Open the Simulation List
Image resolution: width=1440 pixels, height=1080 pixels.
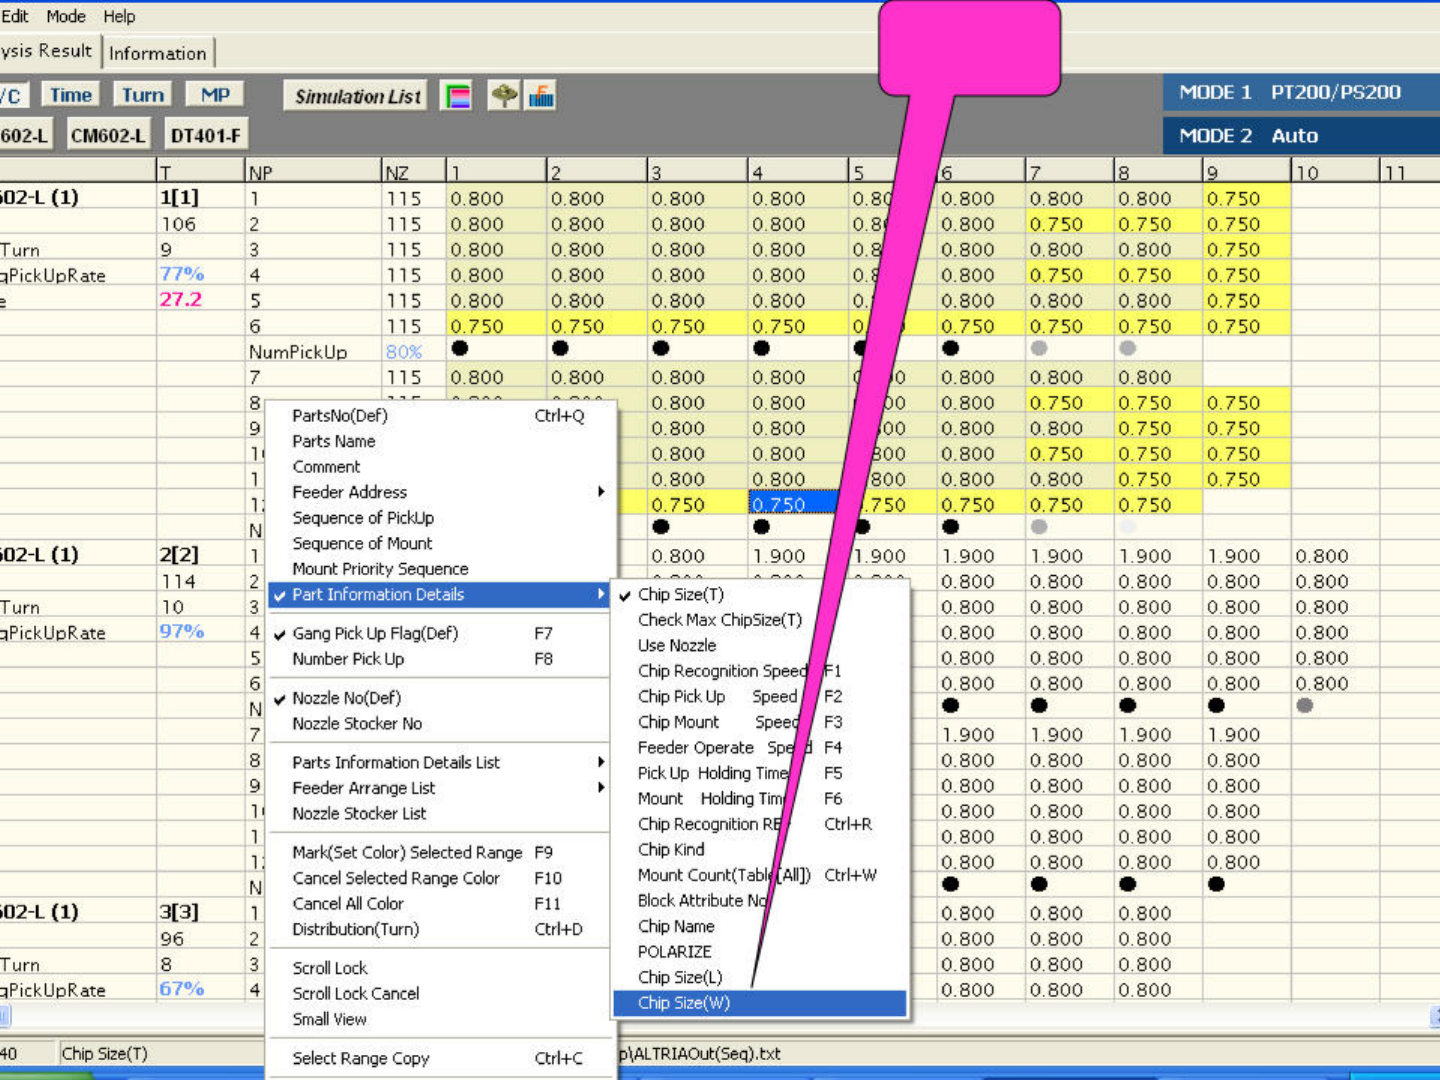click(x=357, y=96)
